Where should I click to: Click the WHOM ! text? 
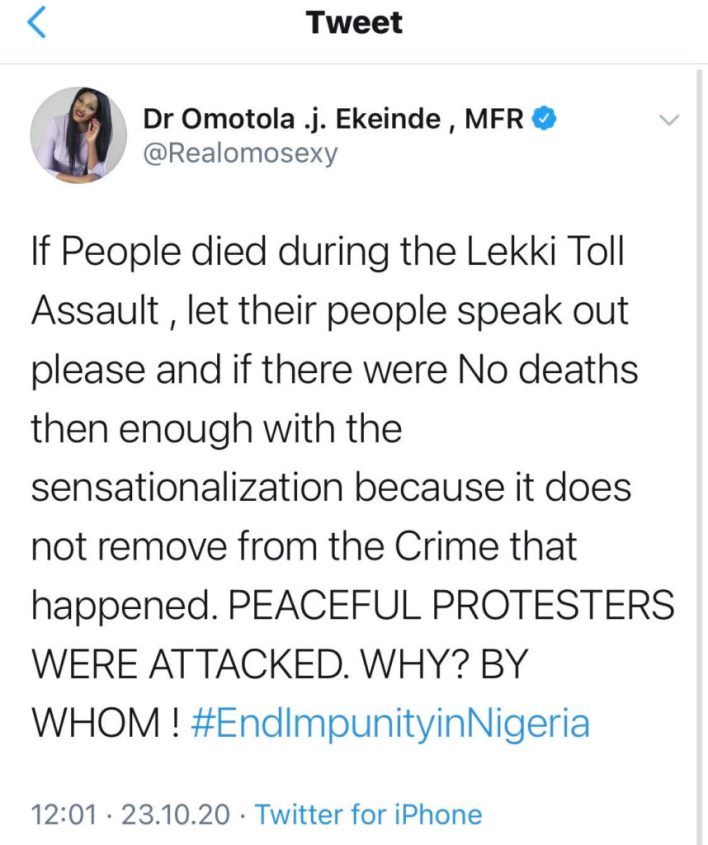click(x=105, y=722)
